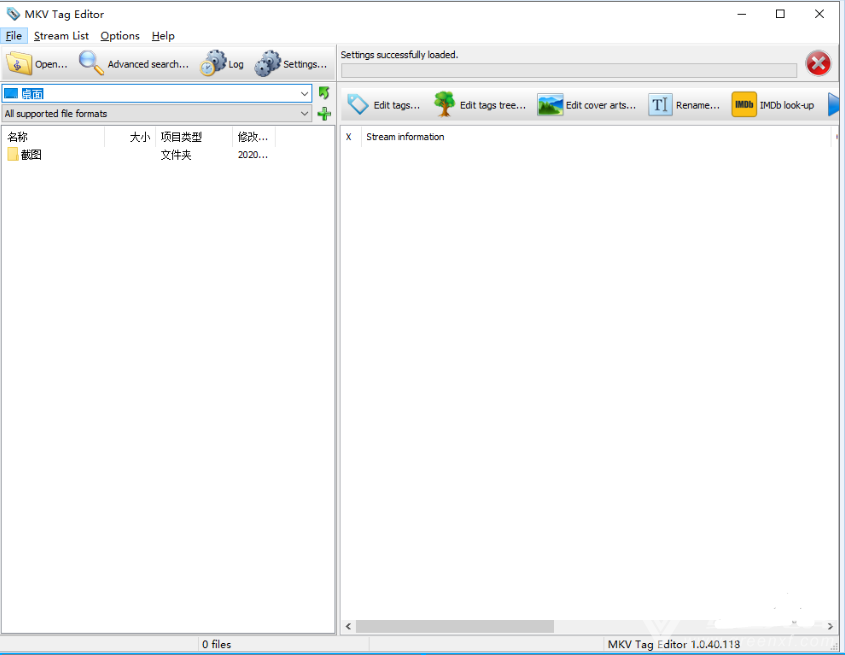Screen dimensions: 845x655
Task: Open the Stream List menu
Action: tap(61, 36)
